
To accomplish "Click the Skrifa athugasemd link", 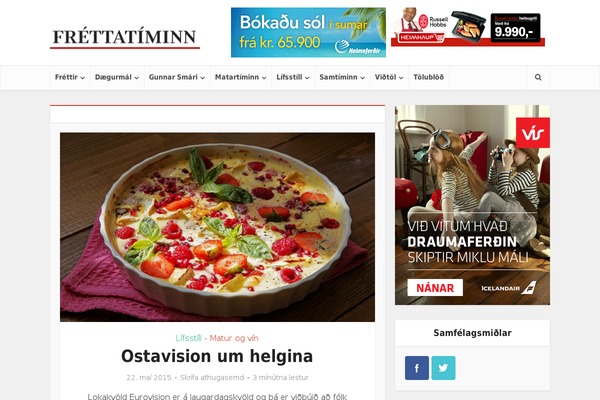I will [212, 377].
